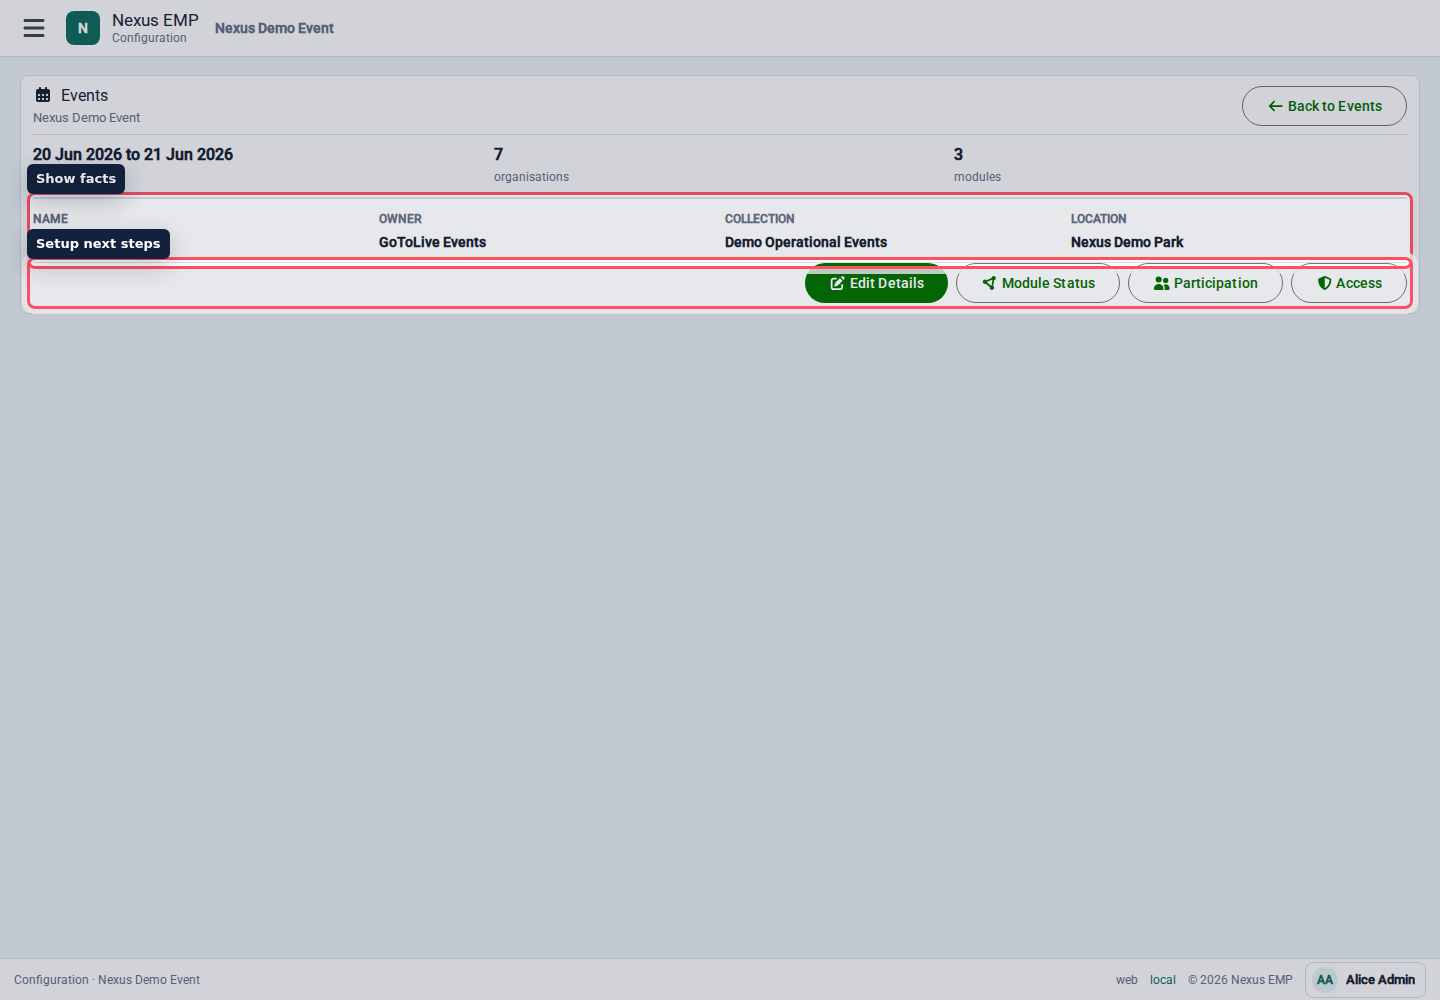Screen dimensions: 1440x1000
Task: Open Module Status page
Action: (x=1038, y=283)
